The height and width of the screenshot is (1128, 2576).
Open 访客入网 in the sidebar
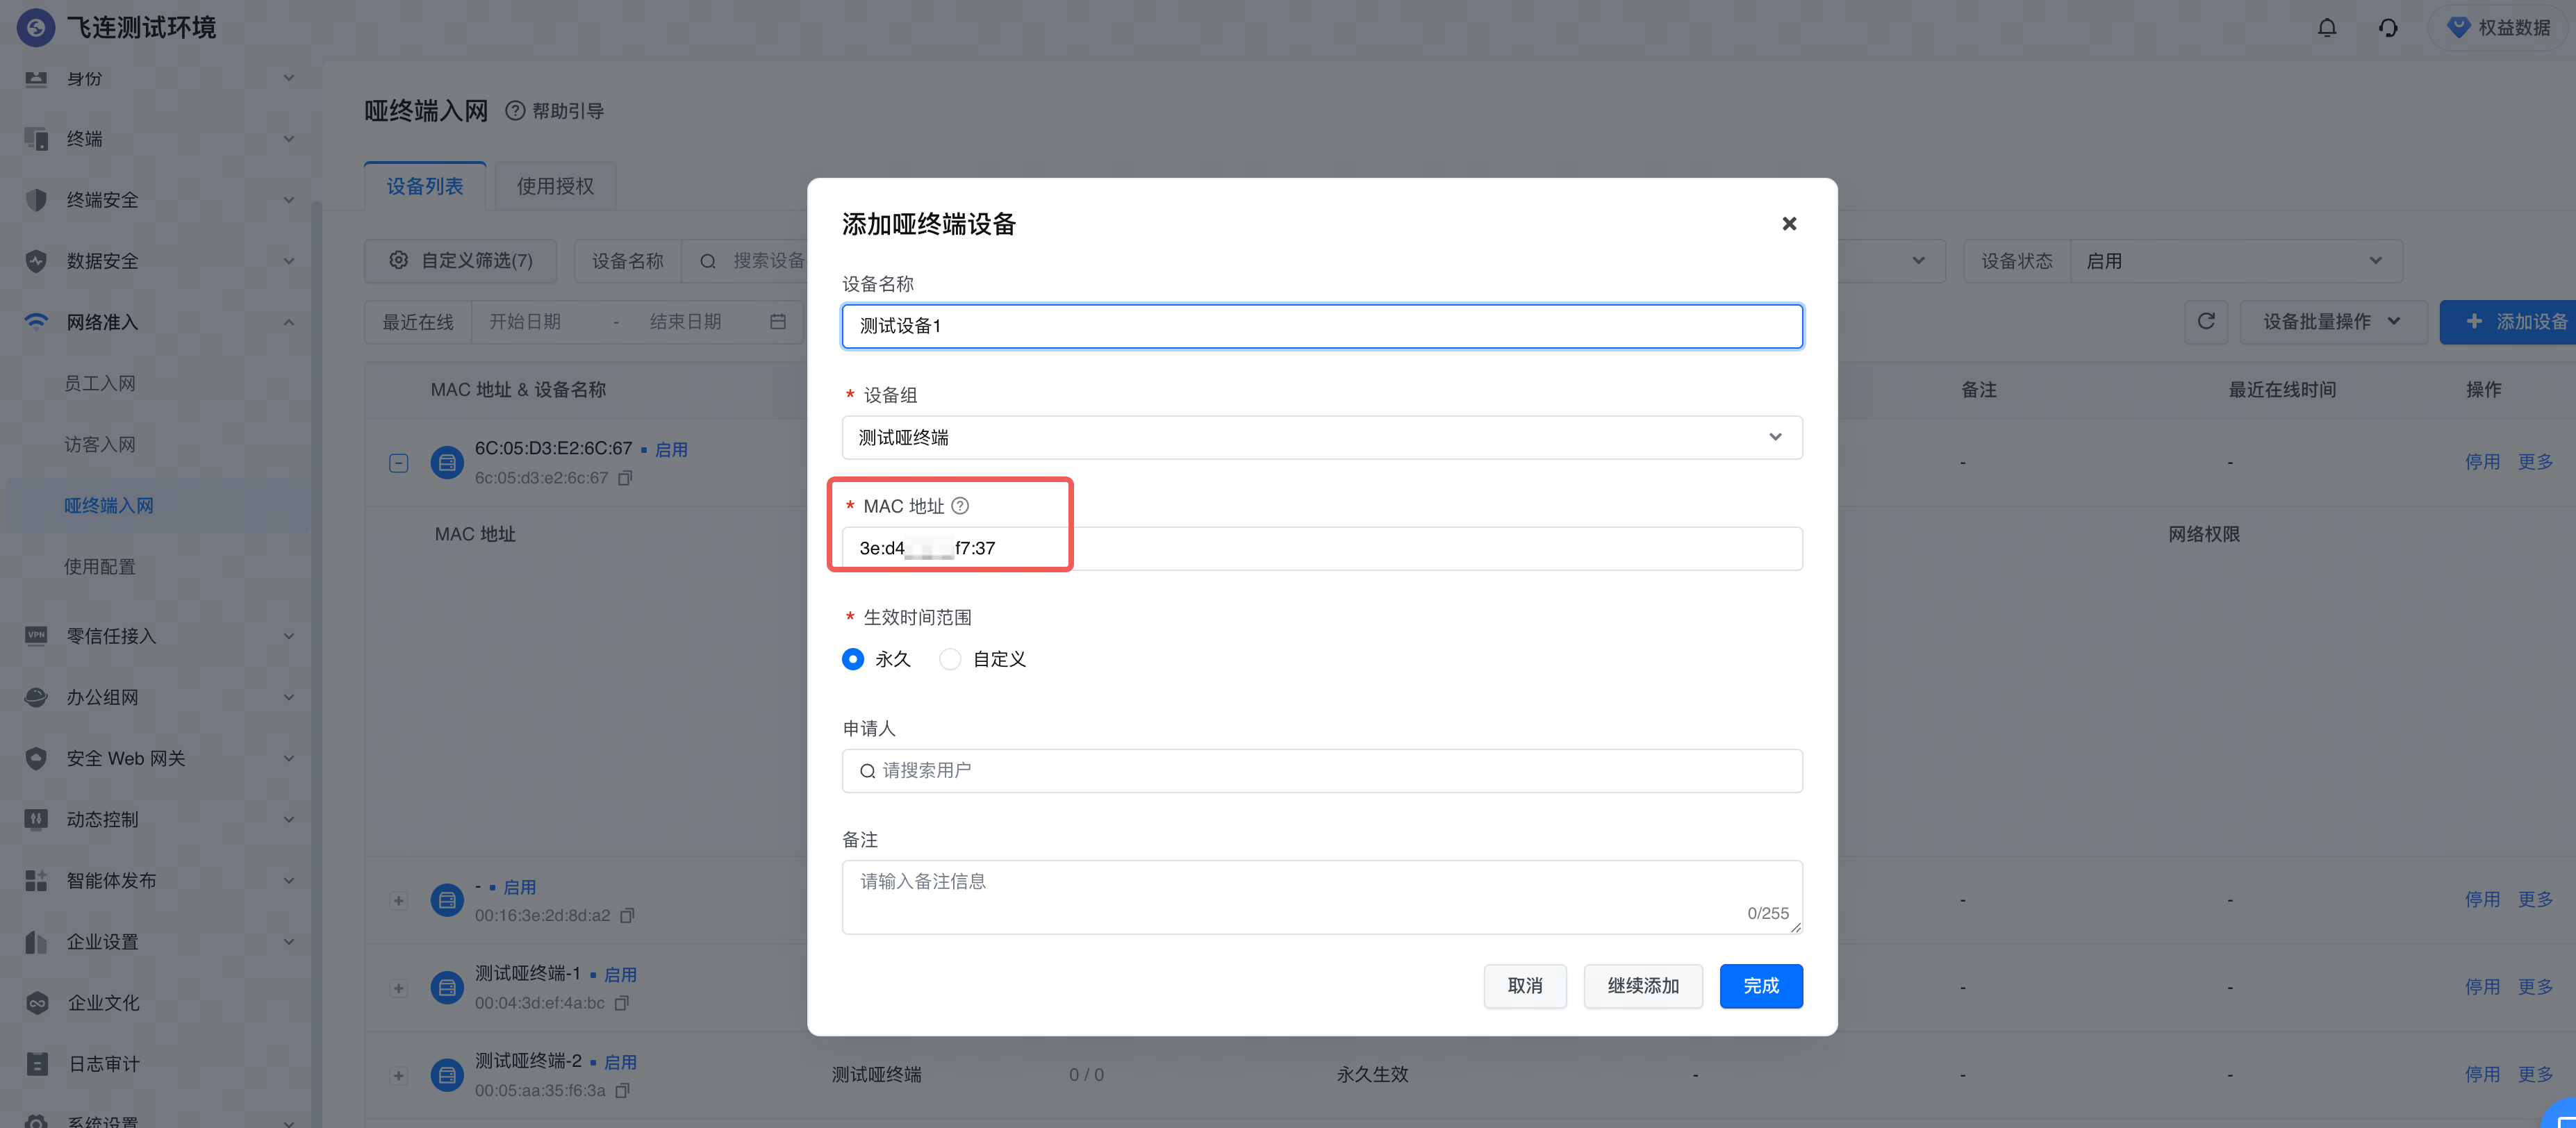click(x=100, y=445)
